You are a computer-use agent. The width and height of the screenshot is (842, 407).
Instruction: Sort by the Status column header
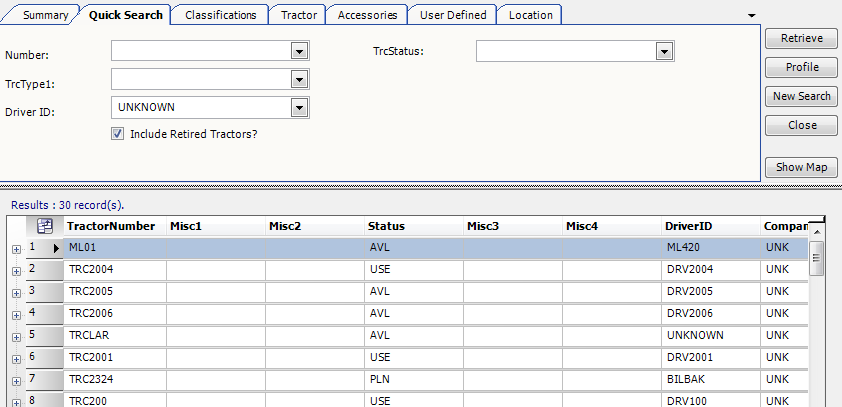[x=413, y=226]
